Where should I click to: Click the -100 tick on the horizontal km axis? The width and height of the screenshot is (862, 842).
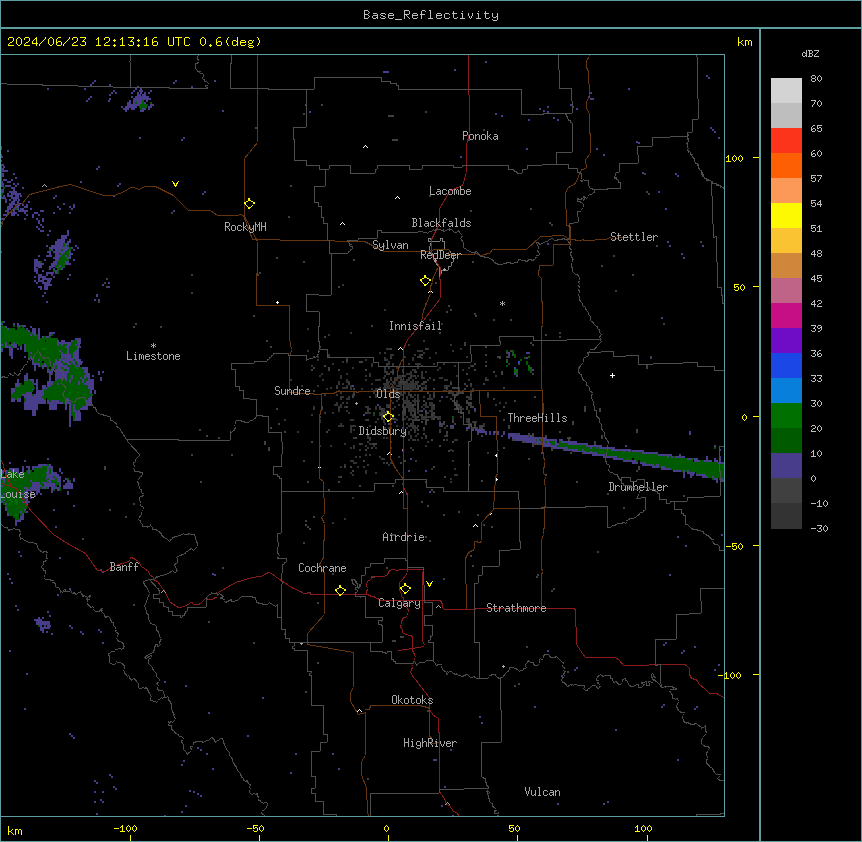click(x=125, y=829)
